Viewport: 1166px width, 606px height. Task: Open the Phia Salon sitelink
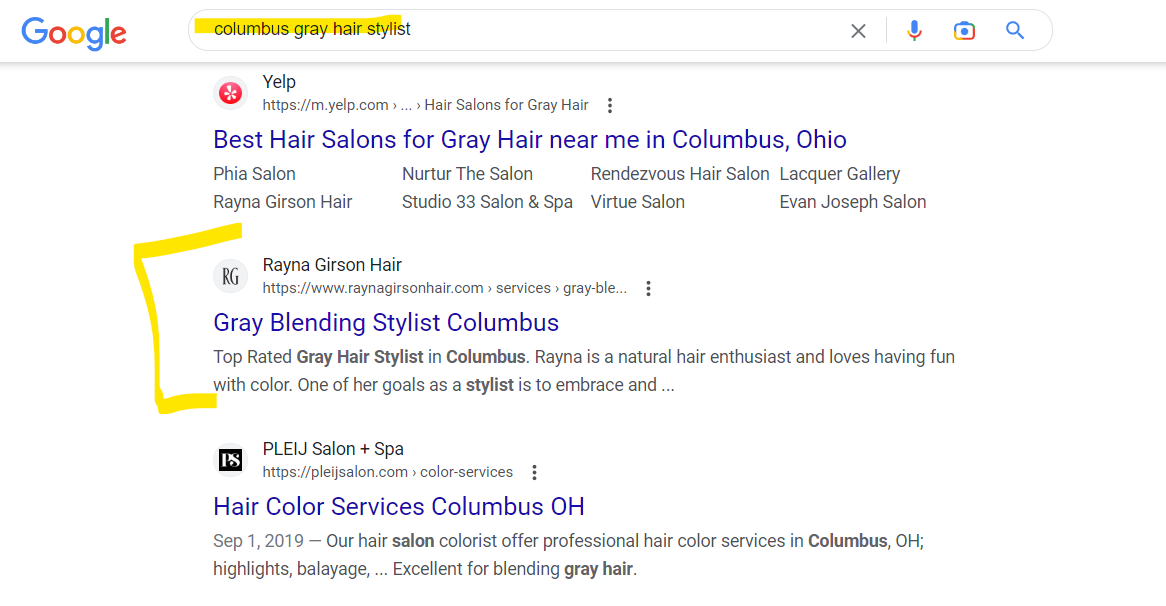coord(254,174)
